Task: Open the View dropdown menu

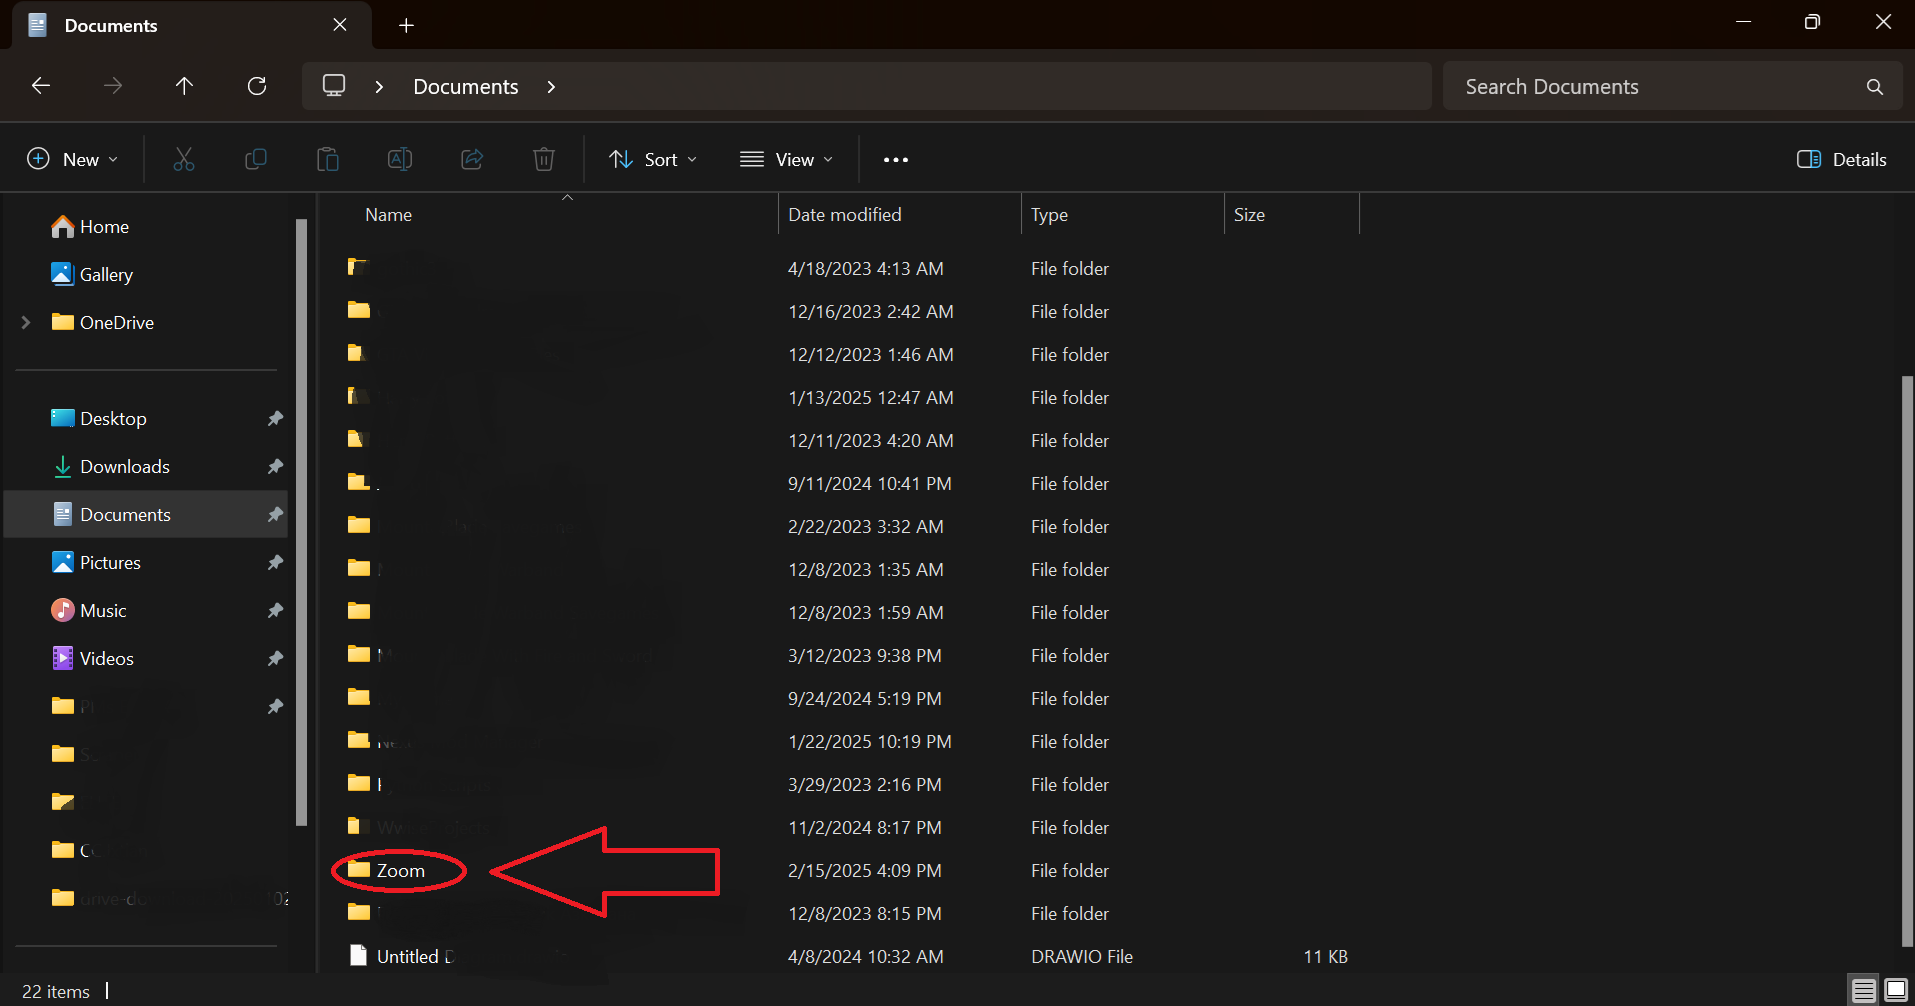Action: [786, 159]
